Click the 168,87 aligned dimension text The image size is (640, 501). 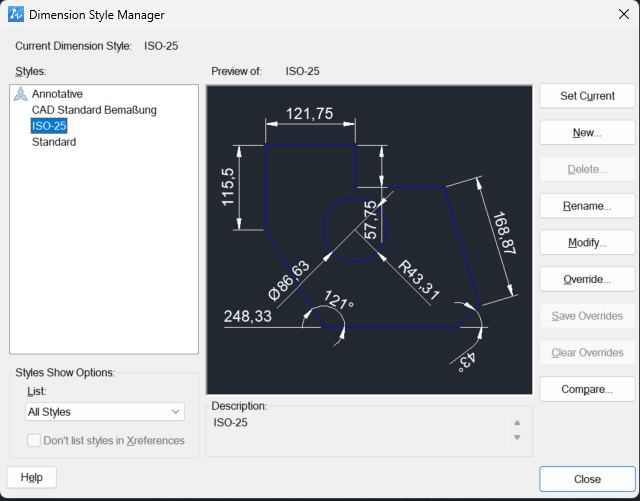pyautogui.click(x=504, y=233)
